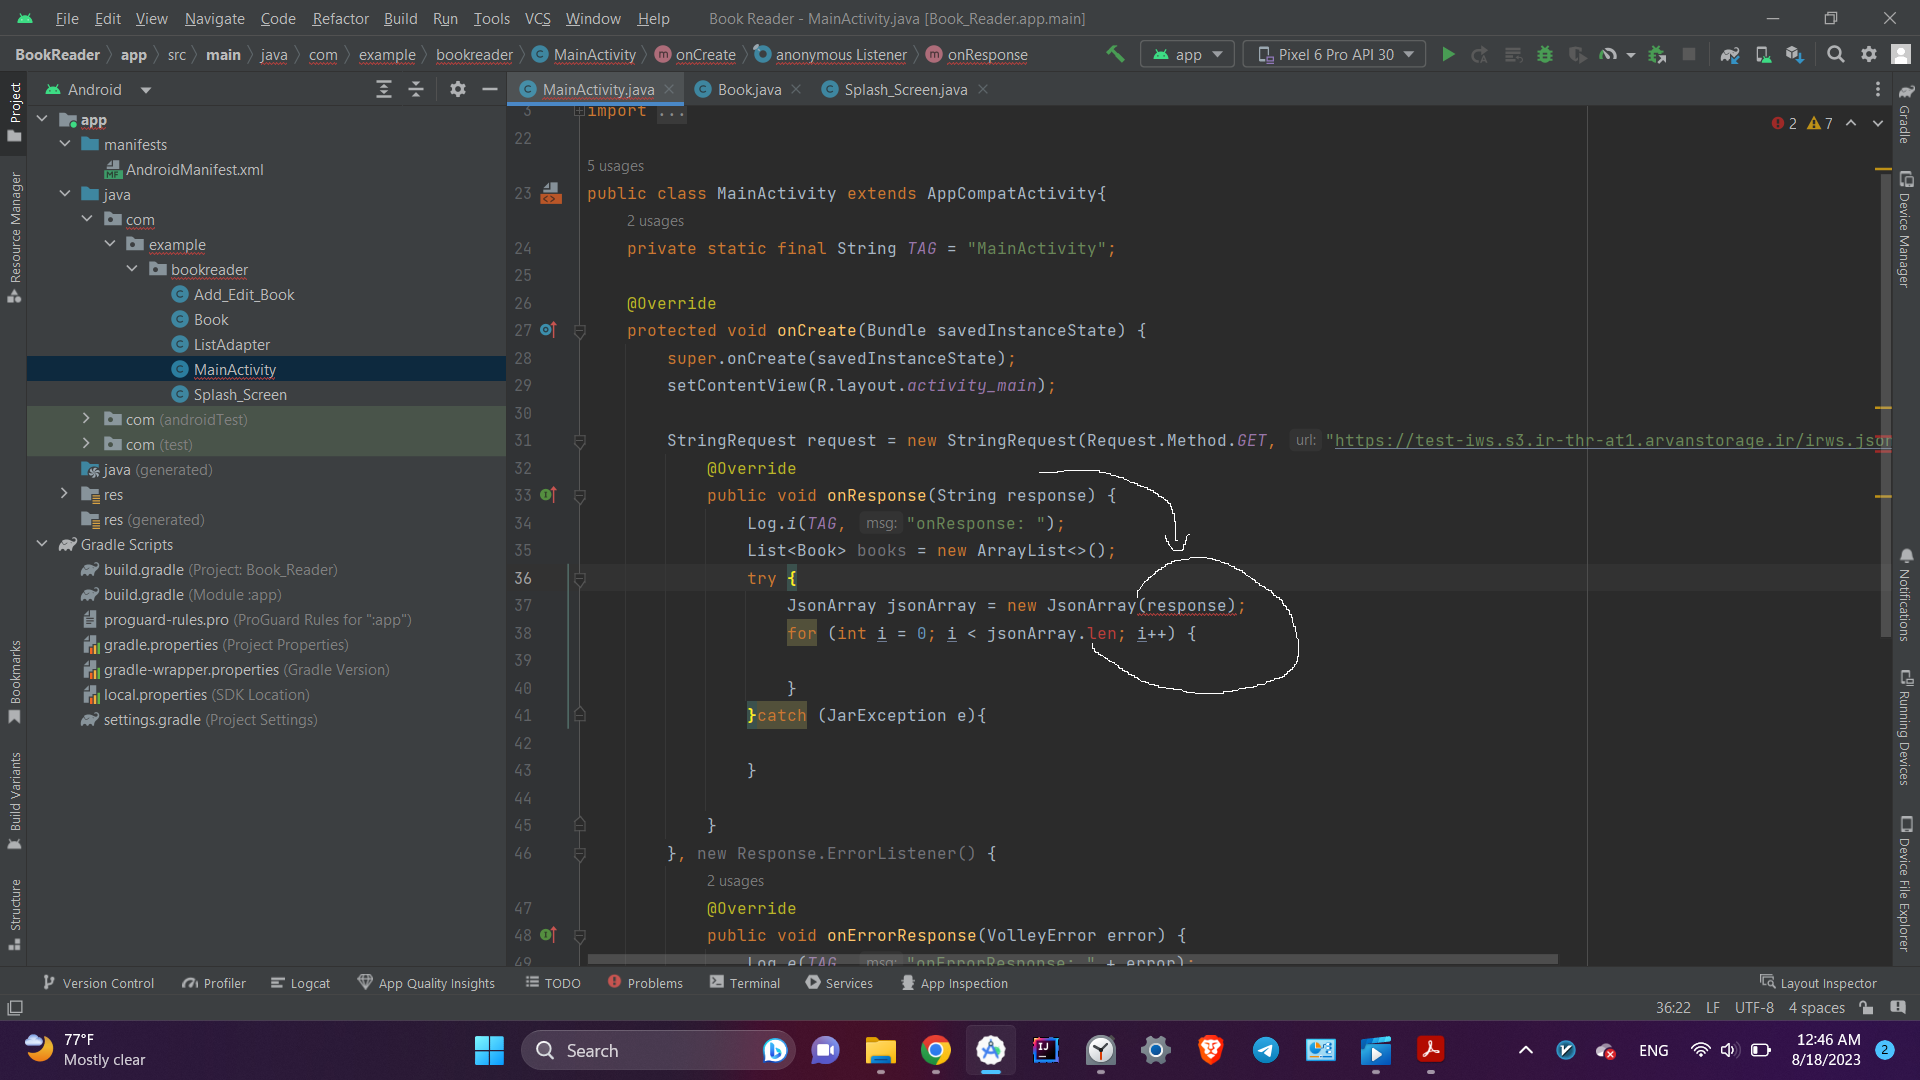Open the Device Manager toolbar icon

coord(1763,54)
